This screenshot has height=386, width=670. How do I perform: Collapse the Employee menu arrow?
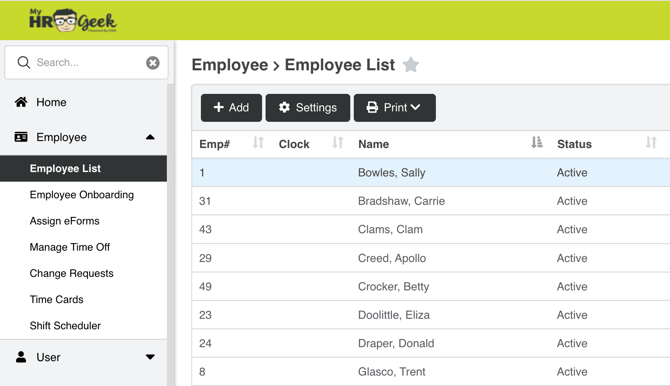(x=150, y=137)
